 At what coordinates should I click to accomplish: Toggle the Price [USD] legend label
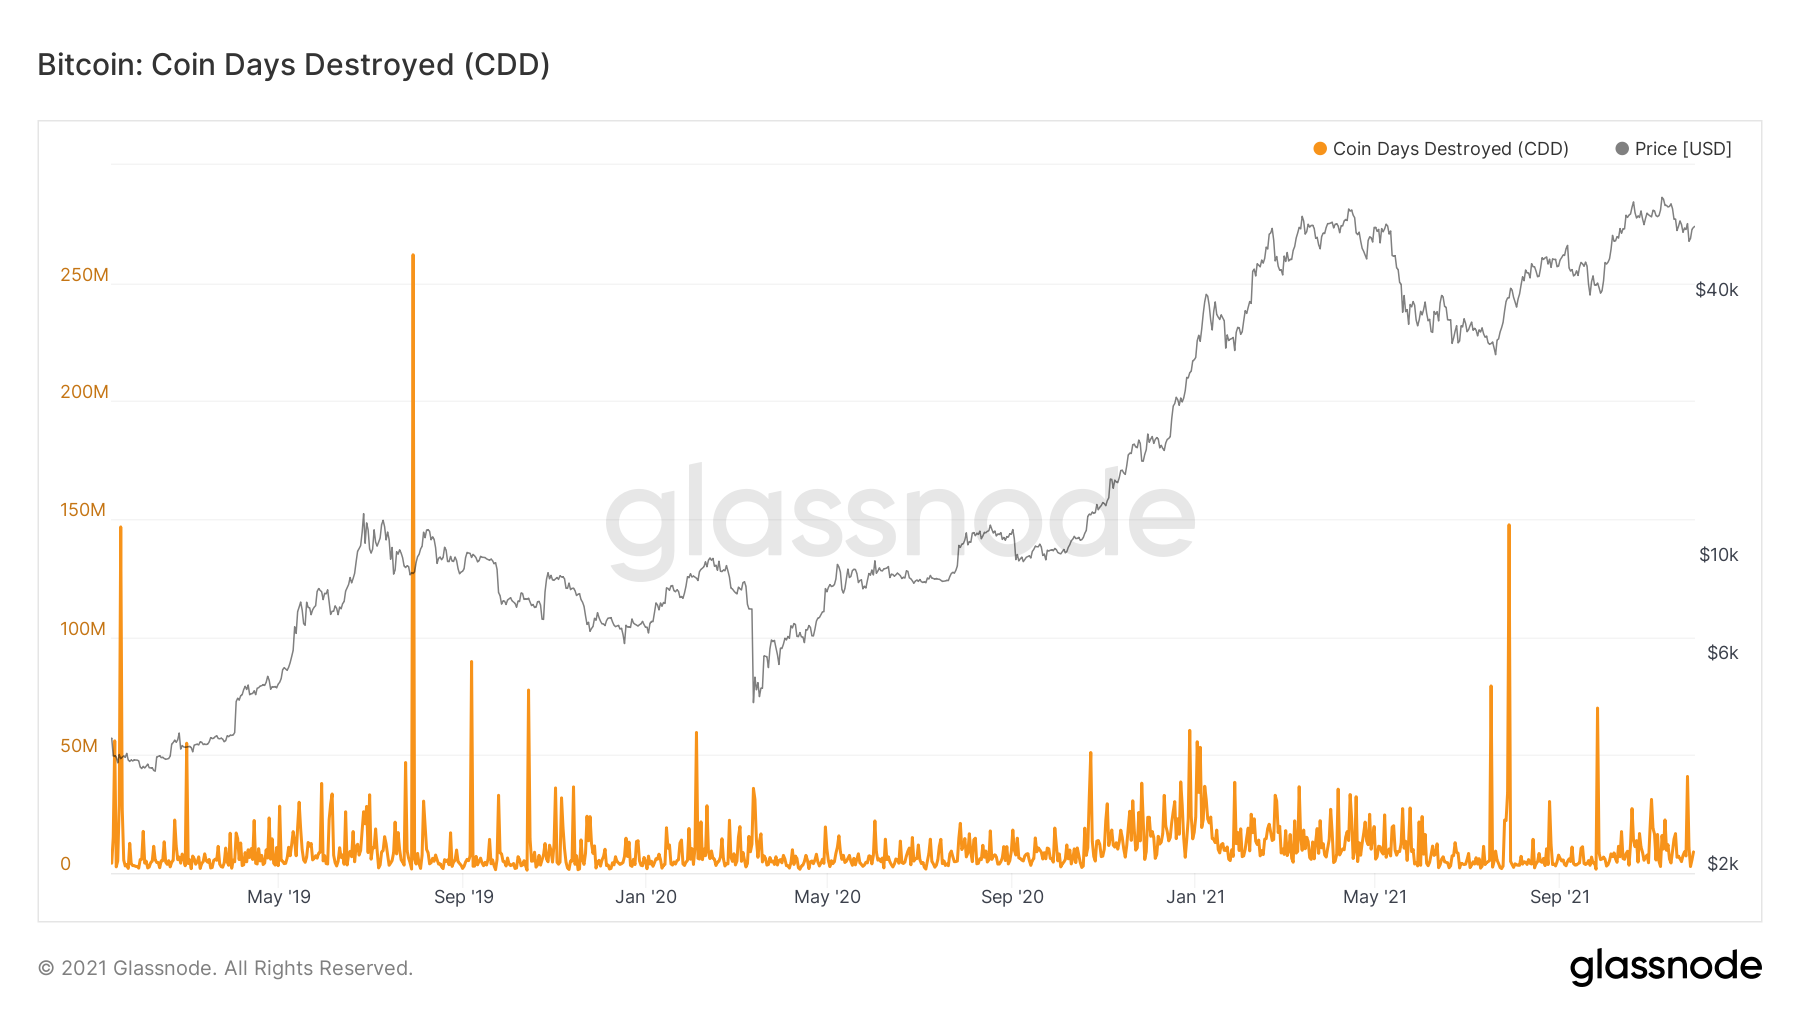tap(1683, 149)
